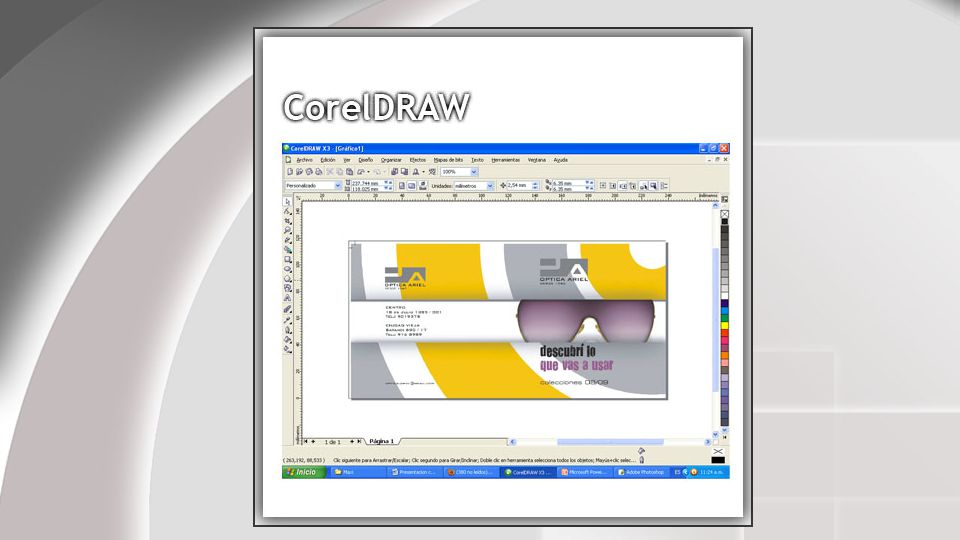Open the Ventana menu
This screenshot has width=960, height=540.
[x=536, y=160]
